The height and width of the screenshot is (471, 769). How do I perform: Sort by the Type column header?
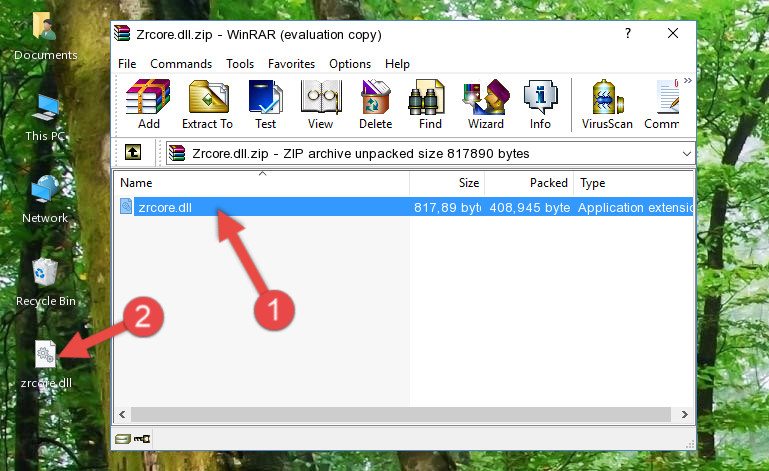(x=633, y=183)
